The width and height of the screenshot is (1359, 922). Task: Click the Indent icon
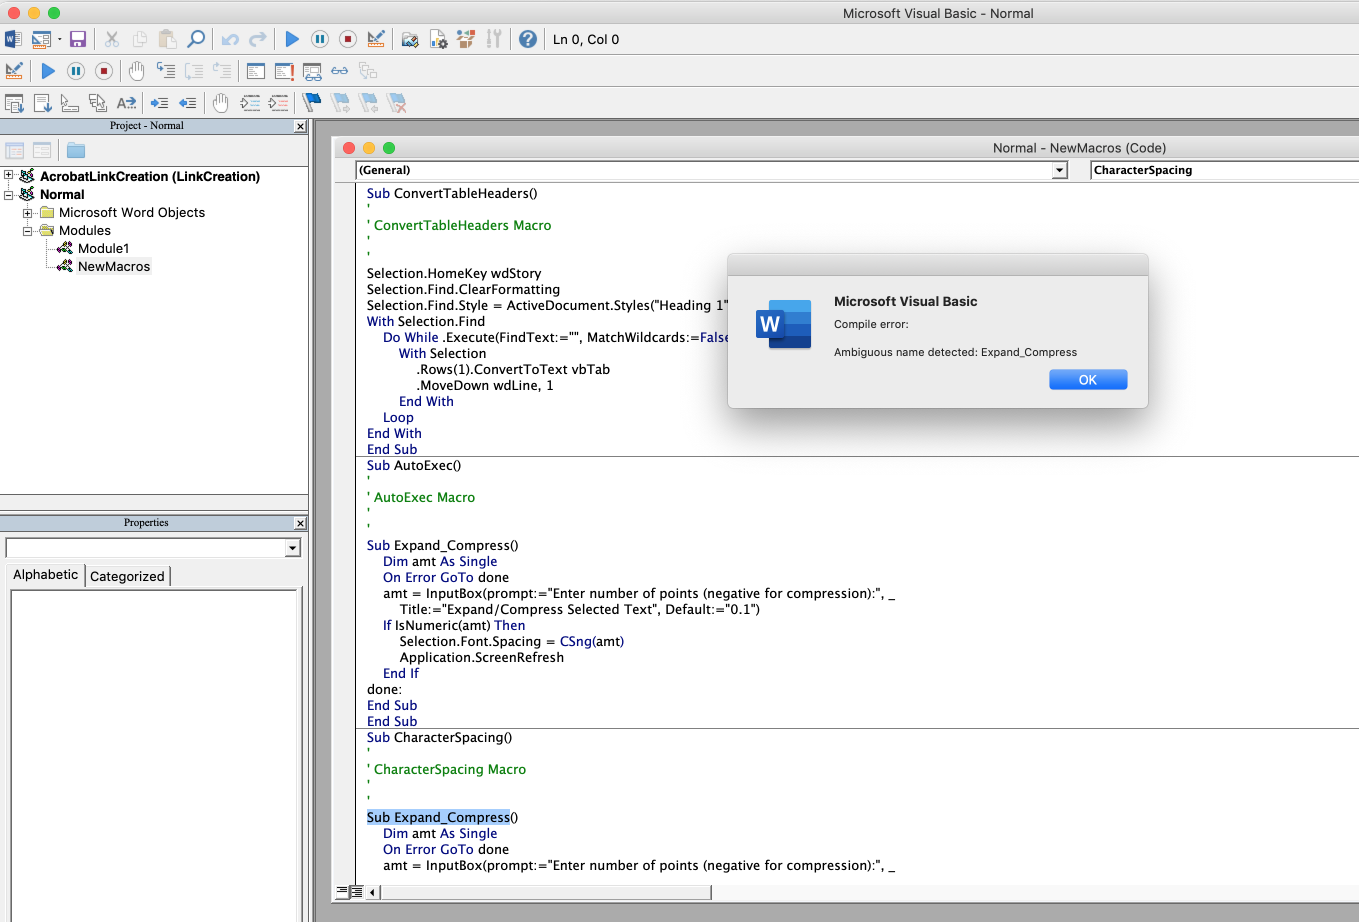point(159,103)
